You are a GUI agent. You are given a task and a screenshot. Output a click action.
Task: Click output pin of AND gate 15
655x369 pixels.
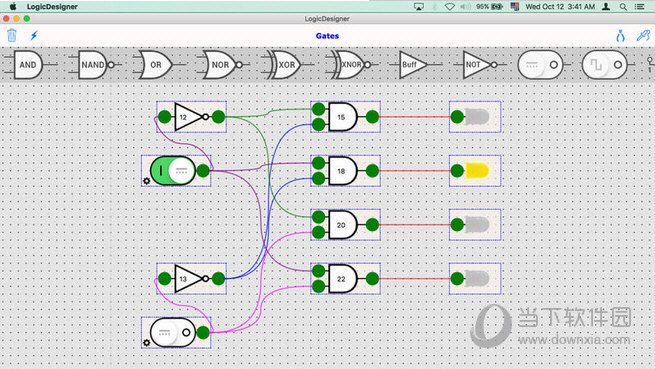click(x=372, y=117)
